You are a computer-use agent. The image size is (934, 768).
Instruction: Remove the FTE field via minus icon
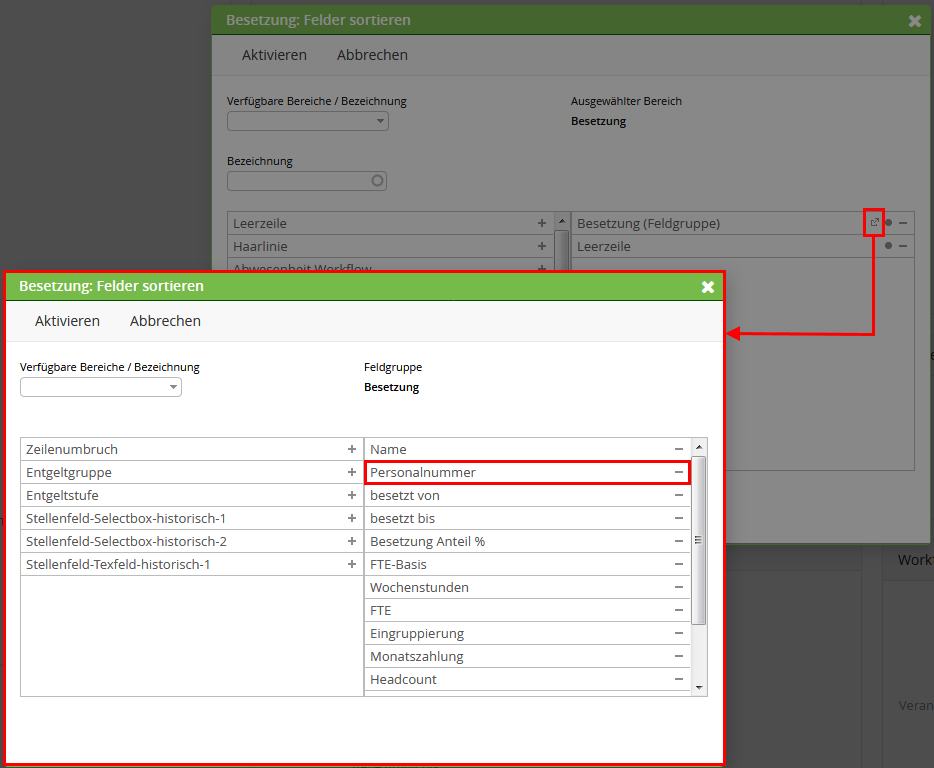click(678, 610)
